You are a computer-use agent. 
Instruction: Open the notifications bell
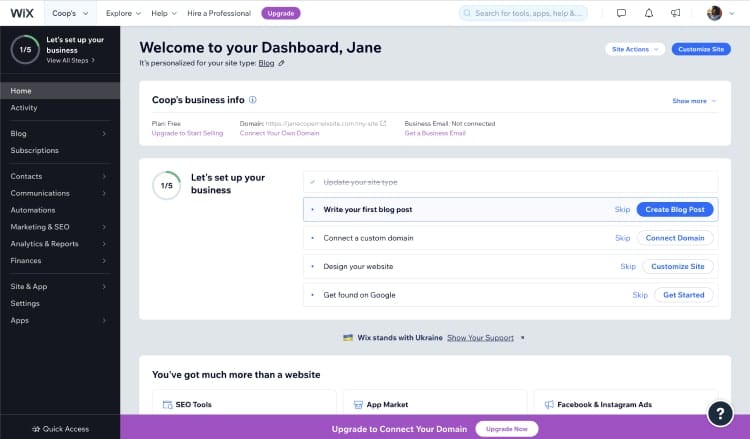pyautogui.click(x=649, y=13)
